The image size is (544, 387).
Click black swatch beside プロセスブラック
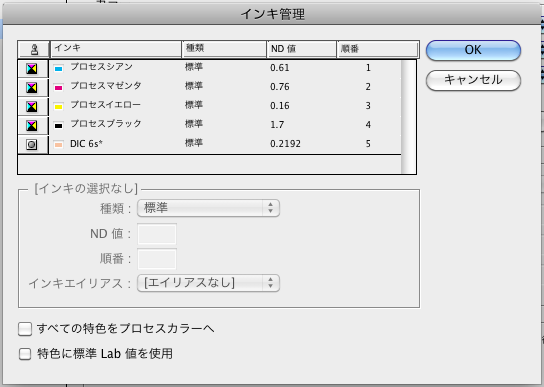click(x=59, y=126)
